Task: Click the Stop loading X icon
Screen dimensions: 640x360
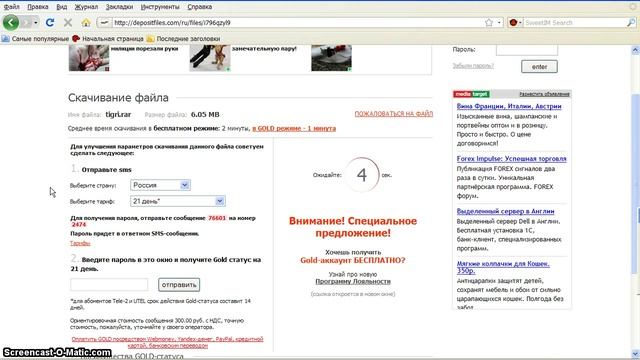Action: 68,22
